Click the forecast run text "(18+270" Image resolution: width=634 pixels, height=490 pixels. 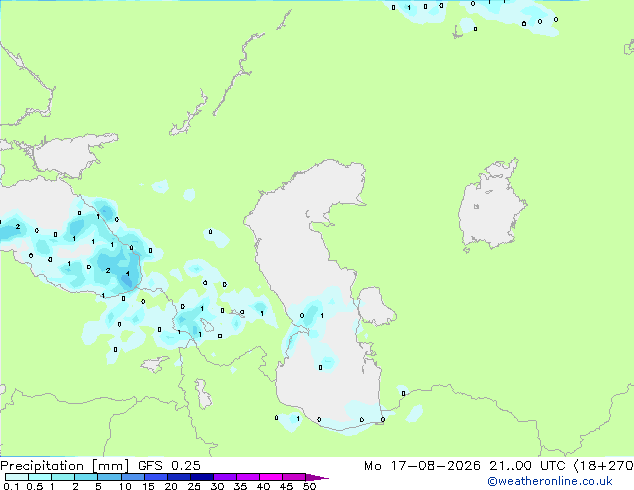pos(603,466)
